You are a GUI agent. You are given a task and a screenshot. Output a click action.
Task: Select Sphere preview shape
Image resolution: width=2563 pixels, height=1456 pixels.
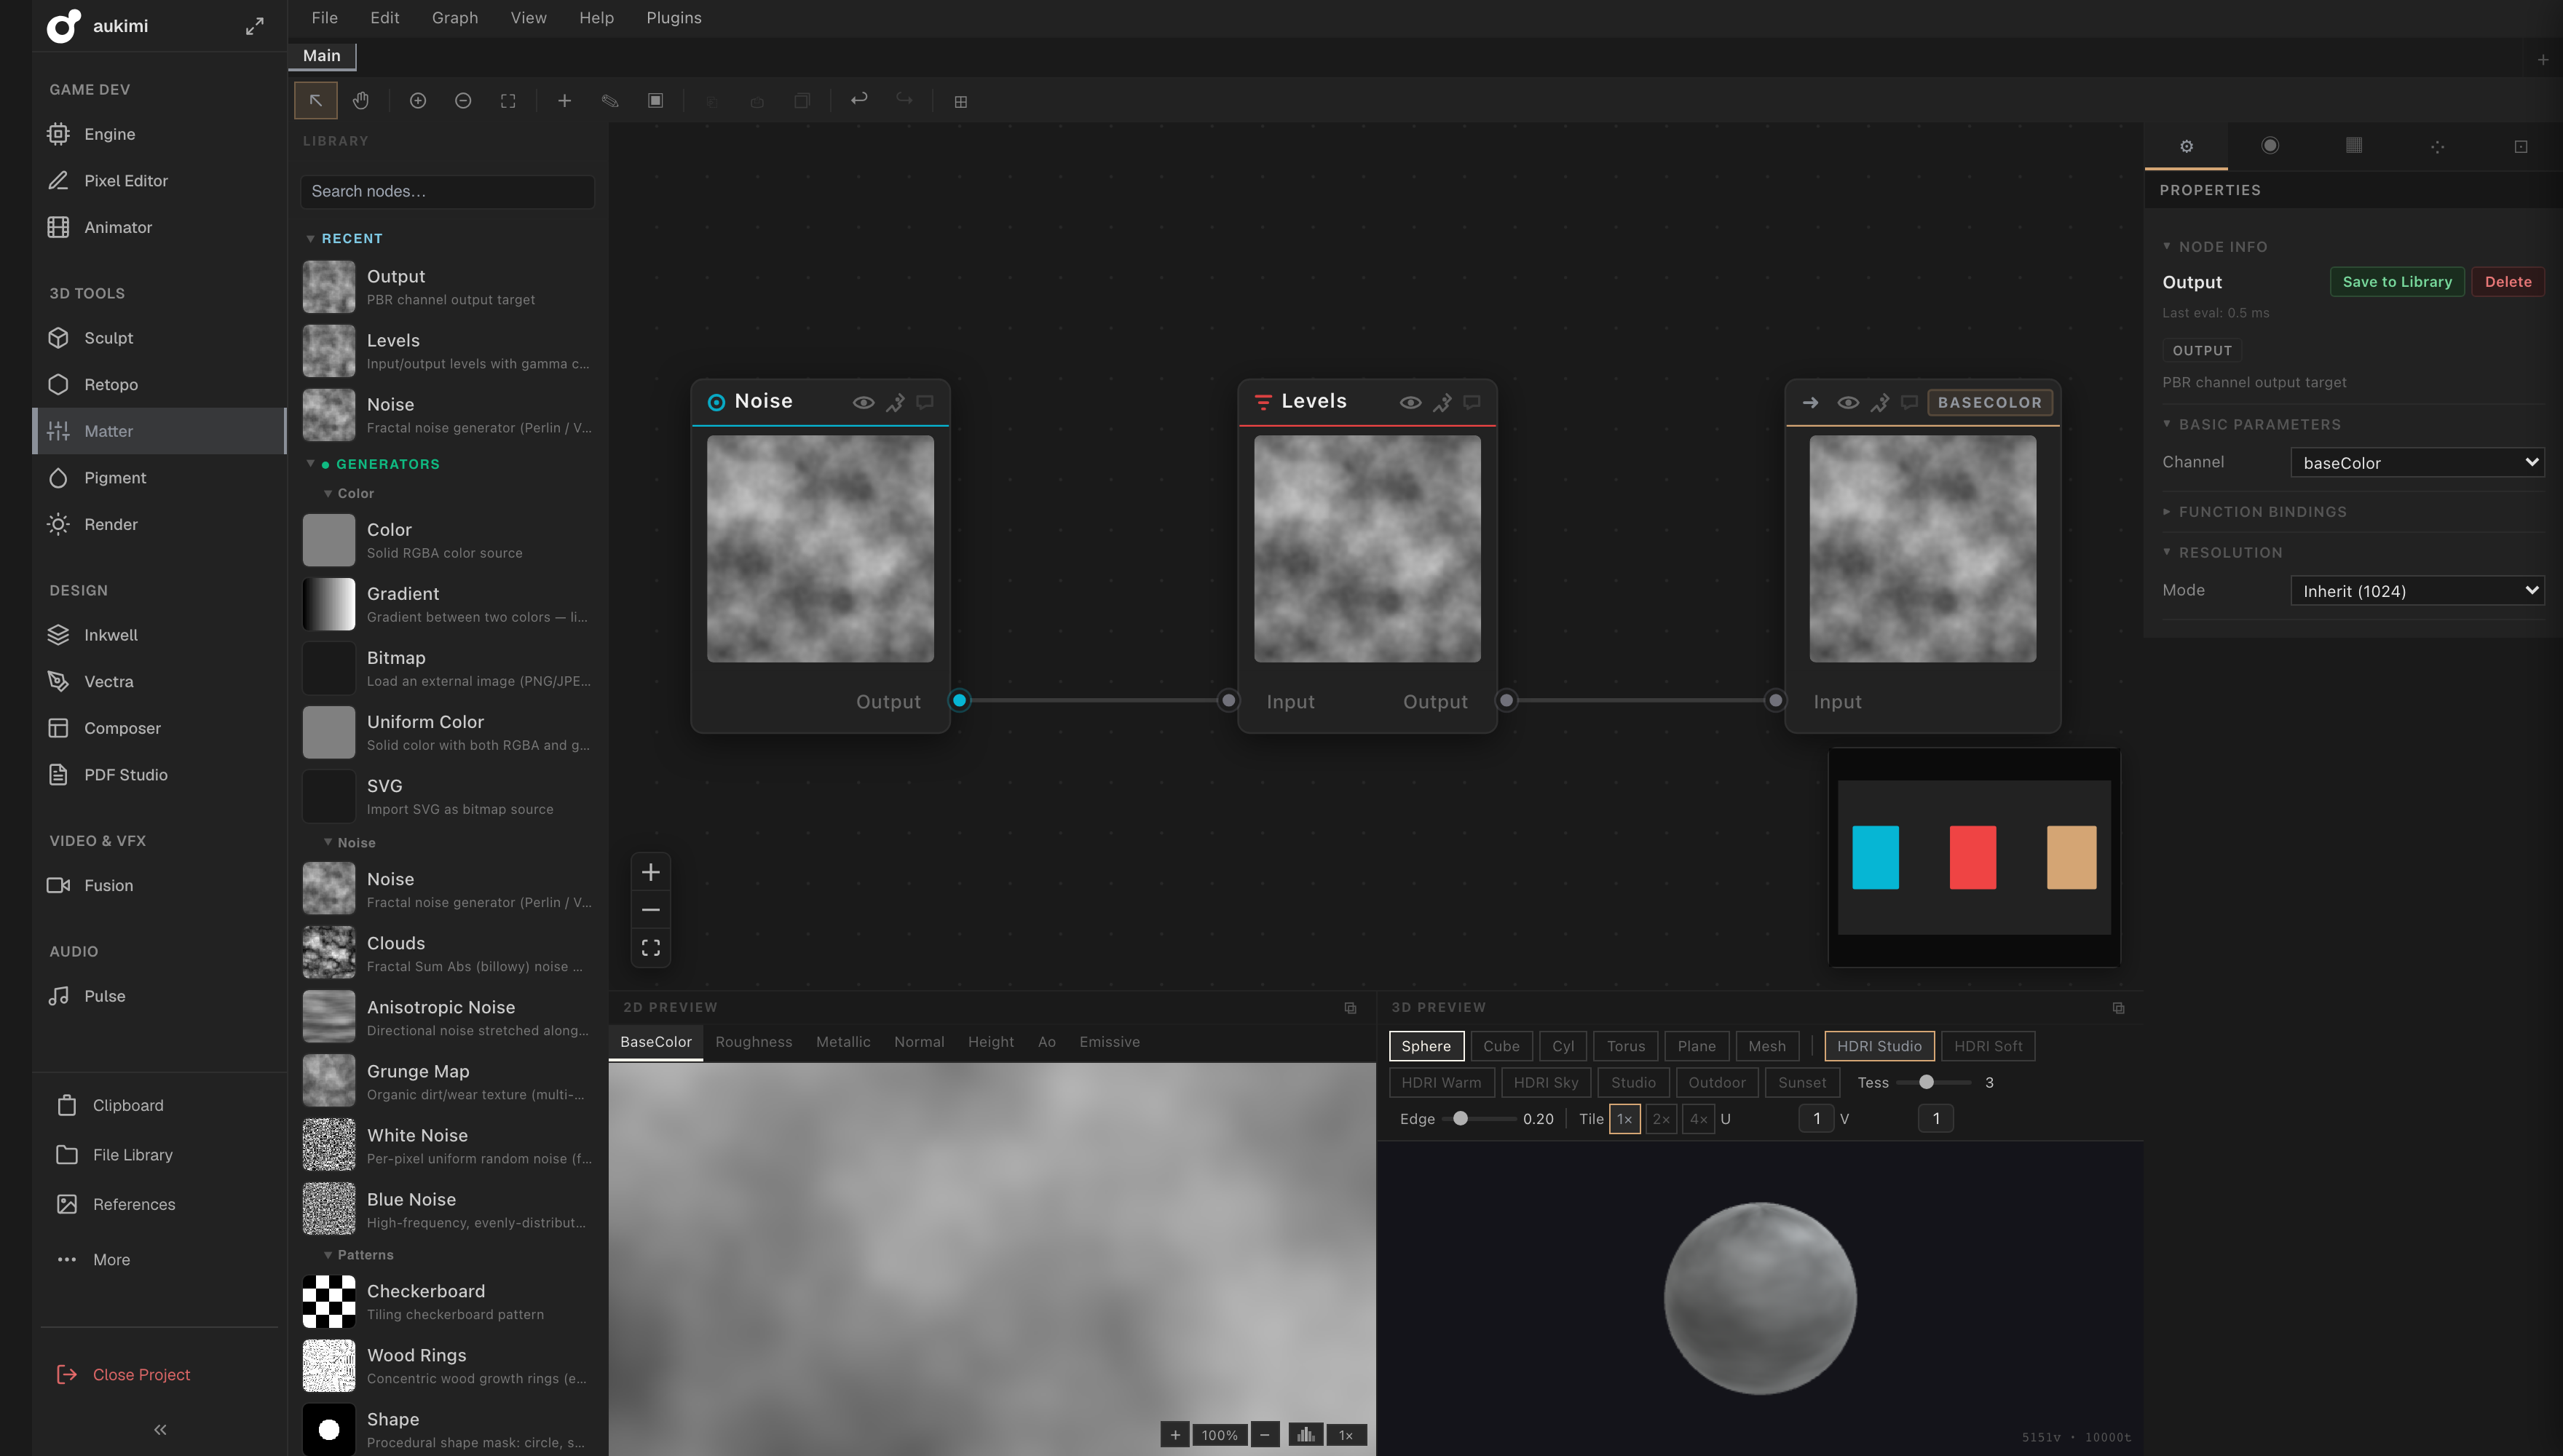pos(1426,1046)
